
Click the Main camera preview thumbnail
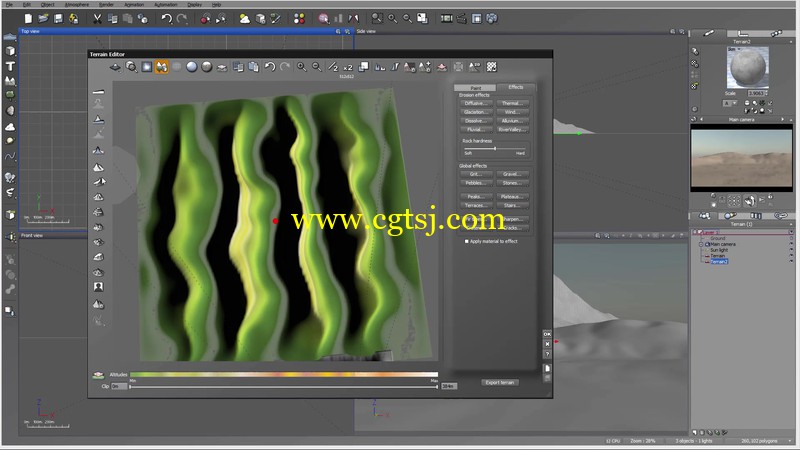741,158
